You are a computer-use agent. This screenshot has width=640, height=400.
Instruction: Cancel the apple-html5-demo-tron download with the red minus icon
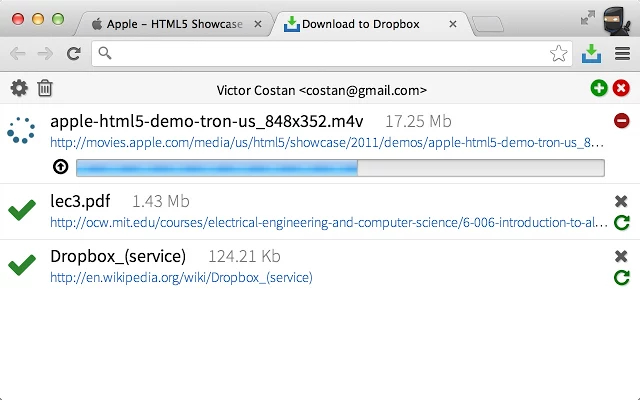tap(621, 121)
